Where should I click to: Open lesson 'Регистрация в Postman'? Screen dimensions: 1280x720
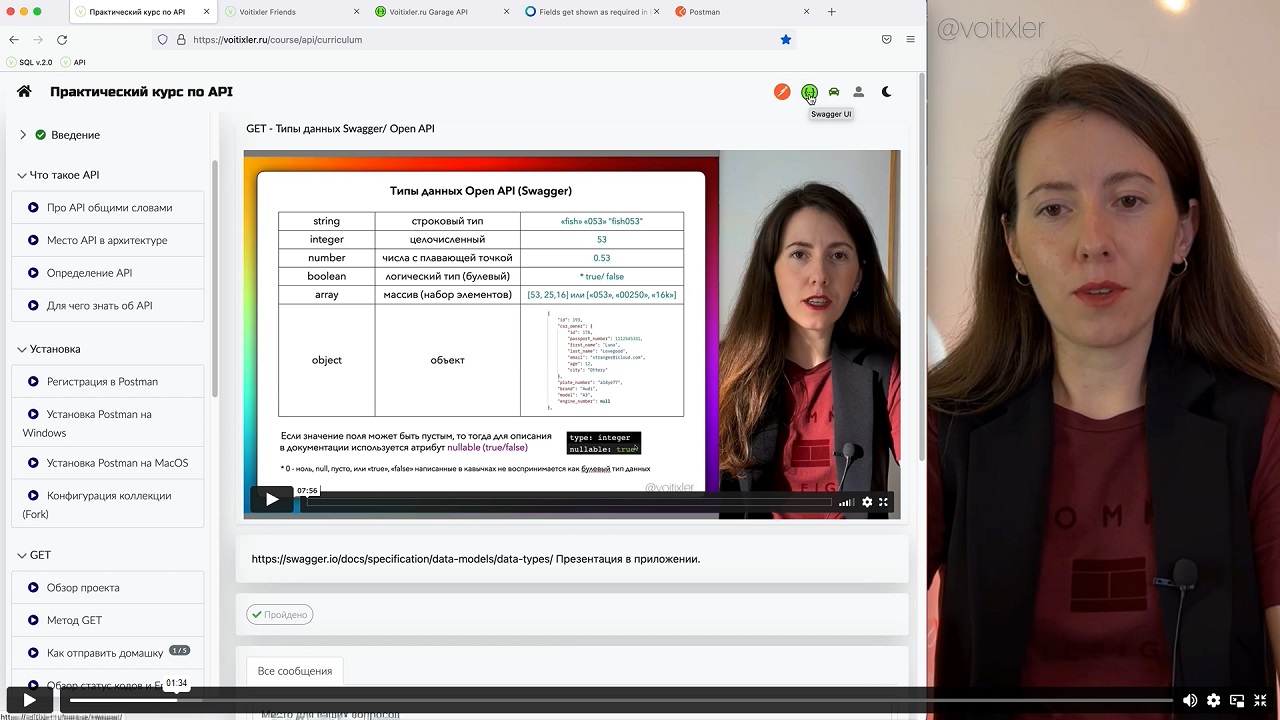102,382
